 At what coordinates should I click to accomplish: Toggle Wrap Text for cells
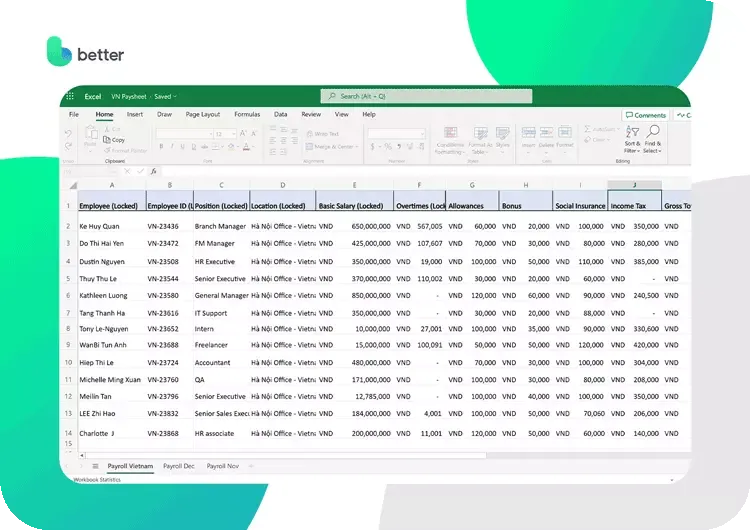tap(322, 133)
